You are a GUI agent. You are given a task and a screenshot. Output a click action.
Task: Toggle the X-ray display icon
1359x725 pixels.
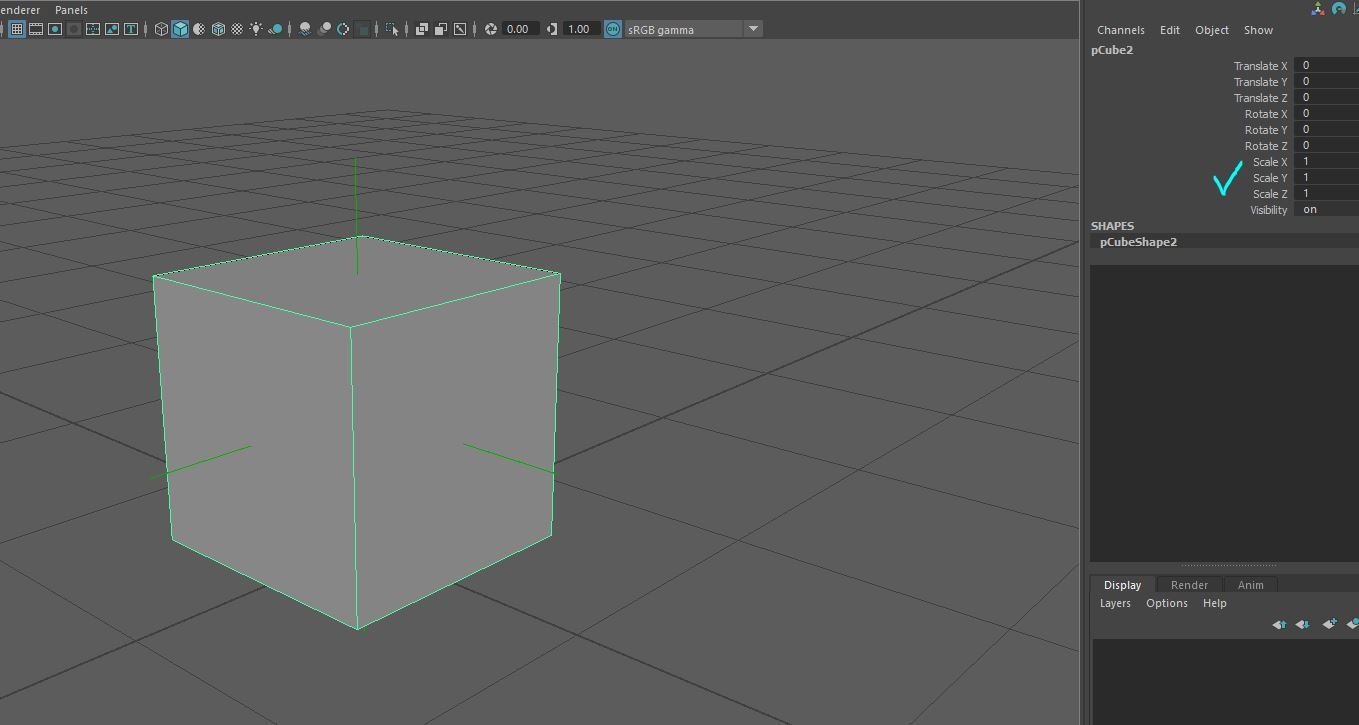coord(422,29)
